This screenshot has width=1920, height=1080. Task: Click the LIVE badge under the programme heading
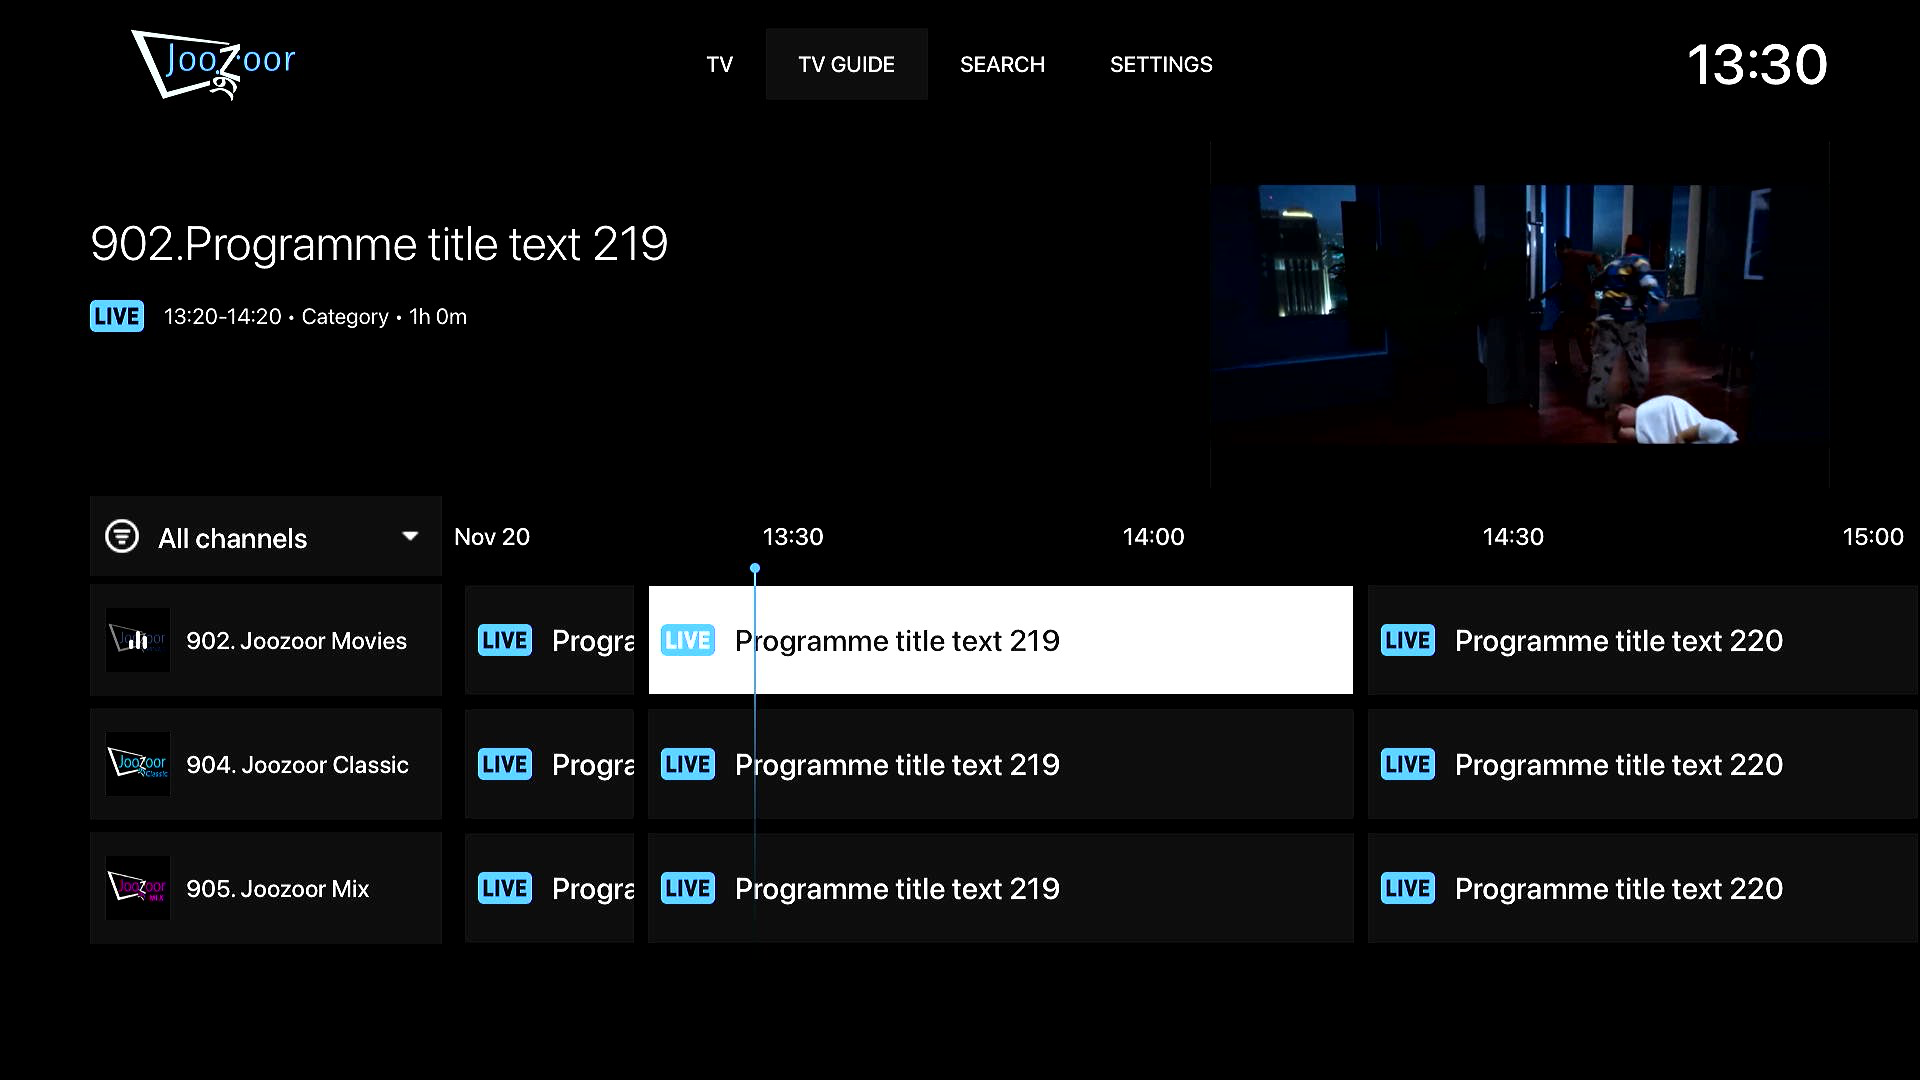(x=117, y=316)
